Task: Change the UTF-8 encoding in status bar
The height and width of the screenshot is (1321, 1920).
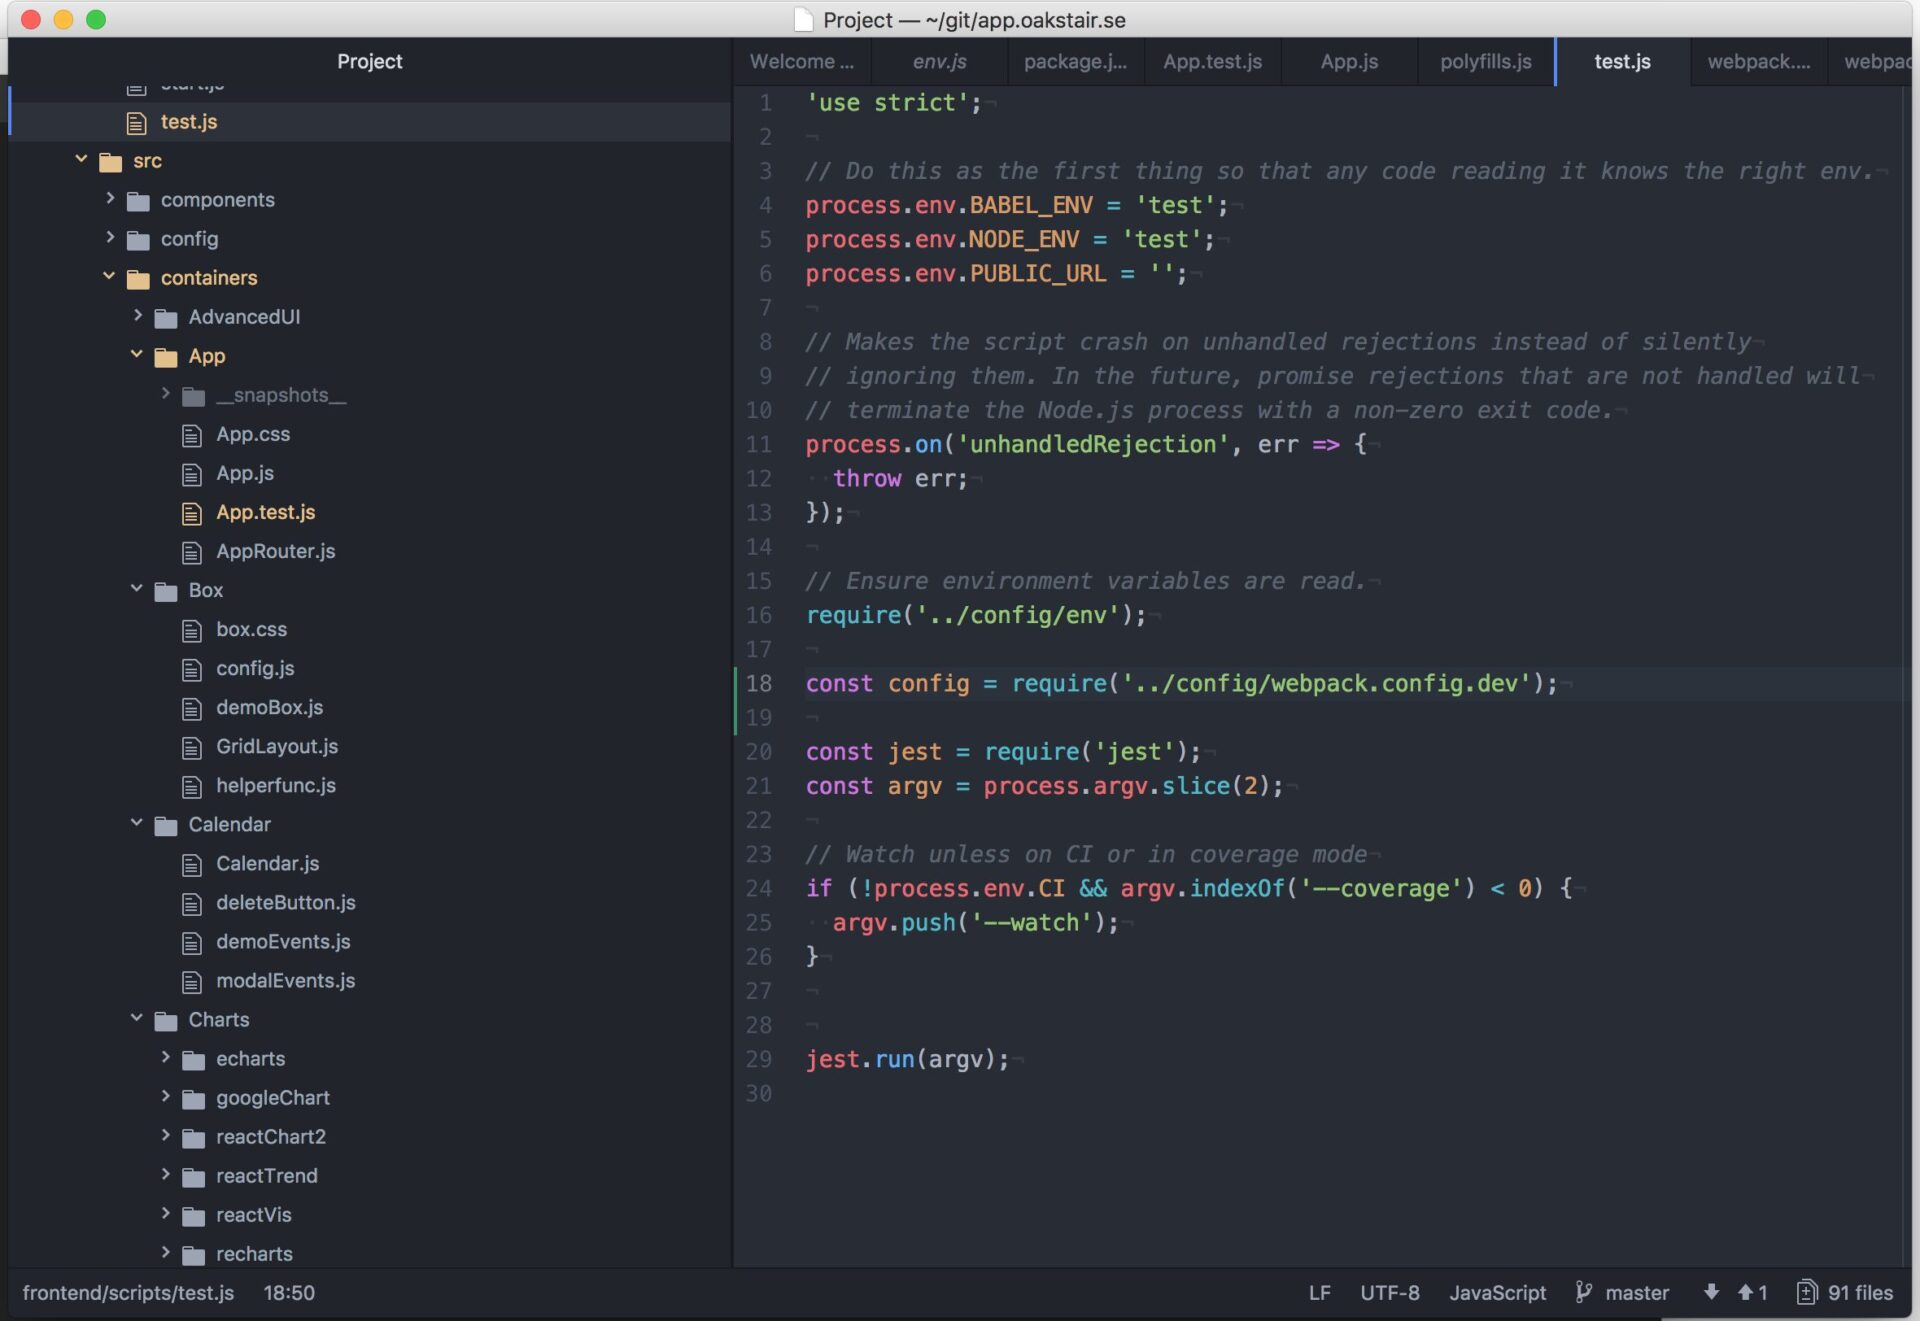Action: (1389, 1293)
